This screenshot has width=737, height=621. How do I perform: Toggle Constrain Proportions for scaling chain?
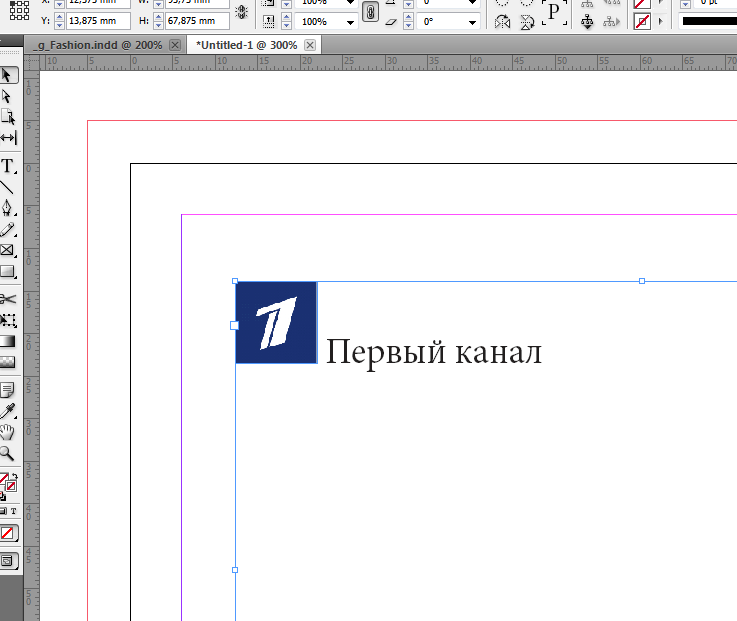coord(370,12)
